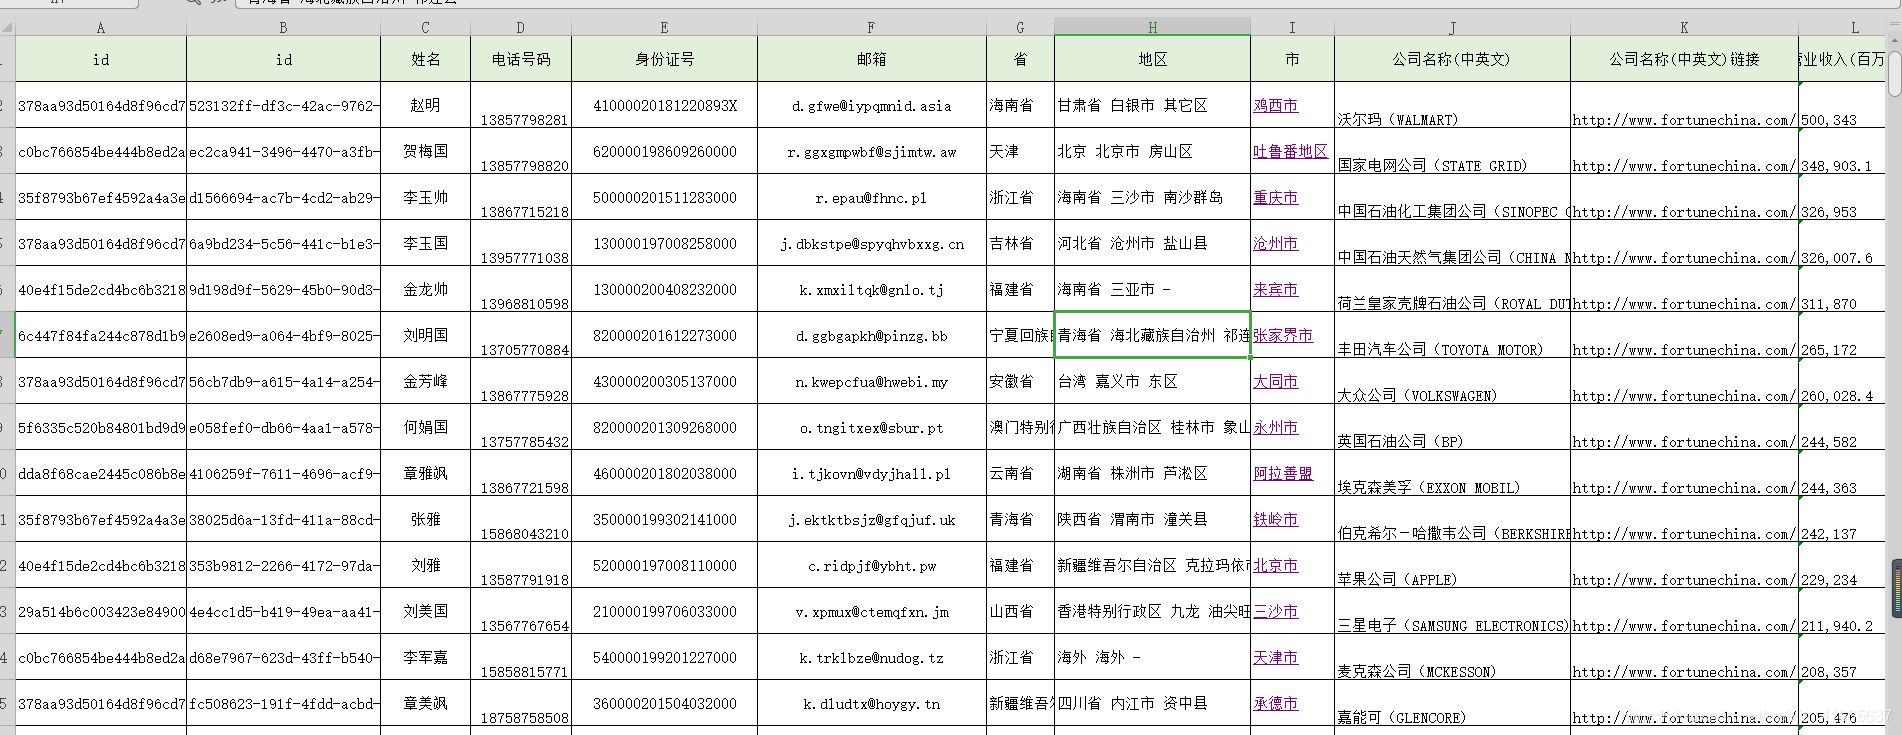The height and width of the screenshot is (735, 1902).
Task: Select column C header letter
Action: tap(425, 28)
